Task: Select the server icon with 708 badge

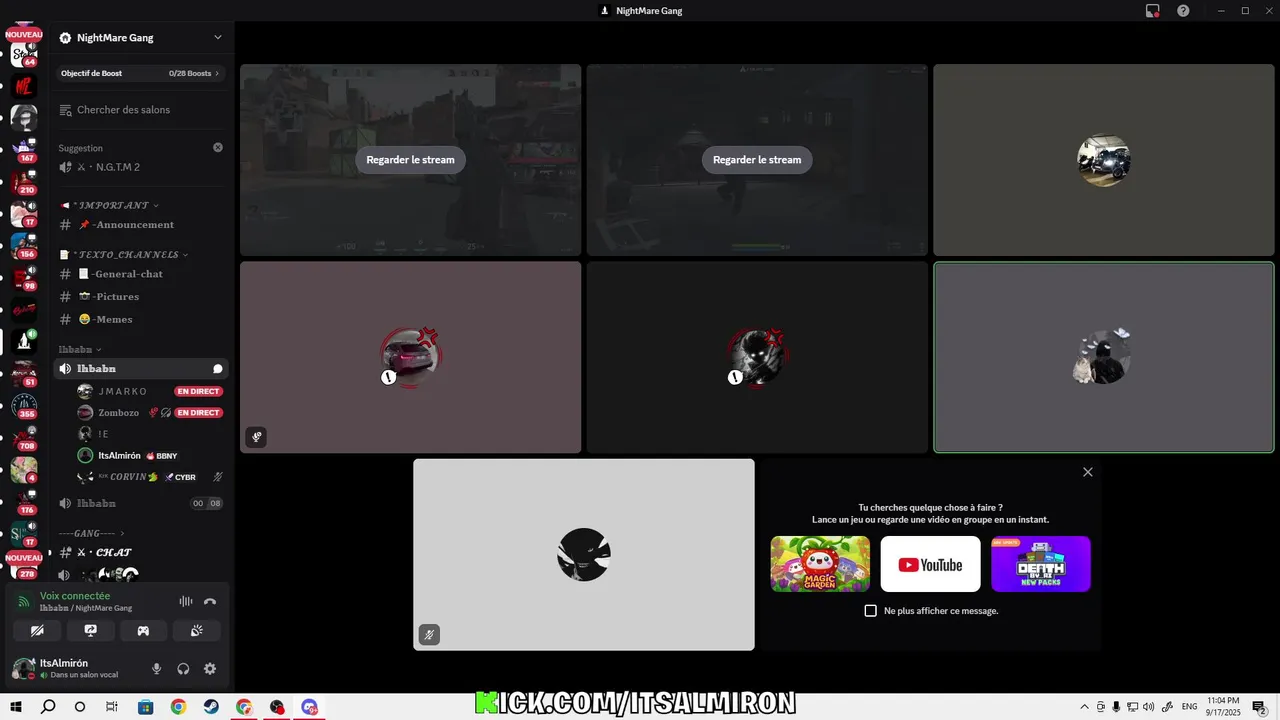Action: (x=24, y=436)
